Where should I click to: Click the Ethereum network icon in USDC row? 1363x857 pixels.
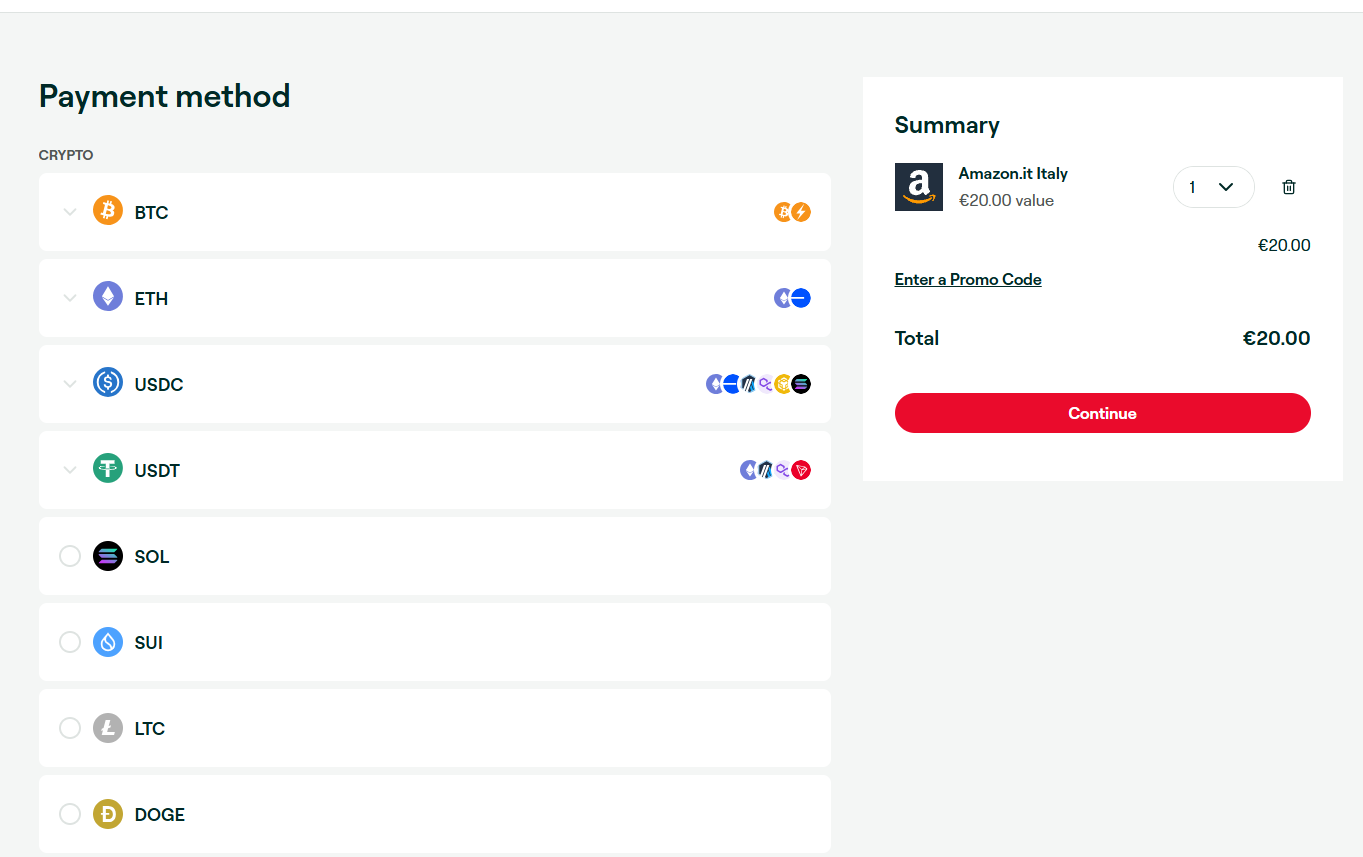tap(715, 384)
